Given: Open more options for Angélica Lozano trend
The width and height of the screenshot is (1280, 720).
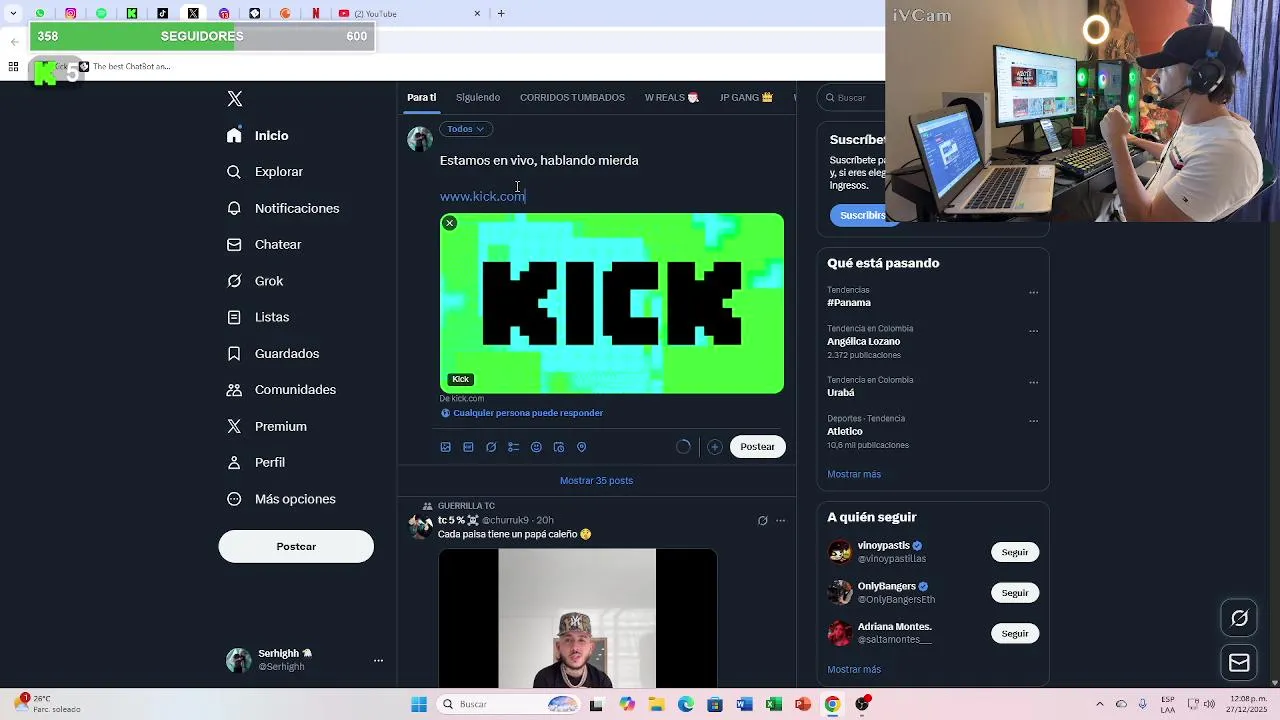Looking at the screenshot, I should [1033, 331].
